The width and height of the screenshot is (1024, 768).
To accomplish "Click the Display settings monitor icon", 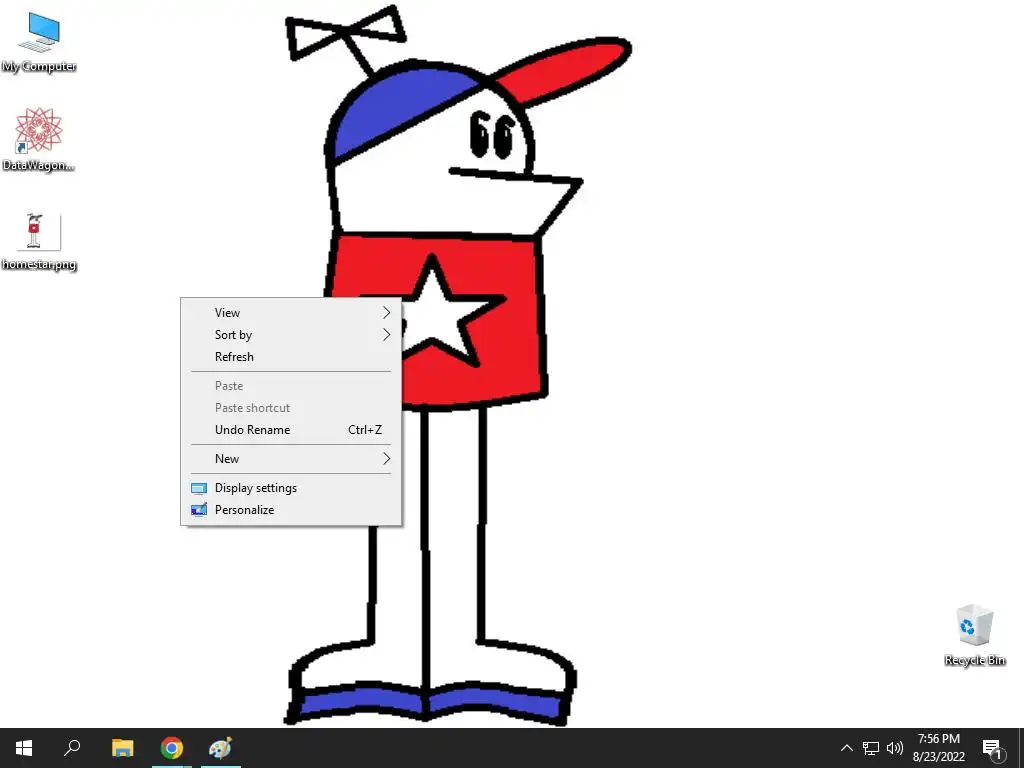I will pyautogui.click(x=199, y=488).
